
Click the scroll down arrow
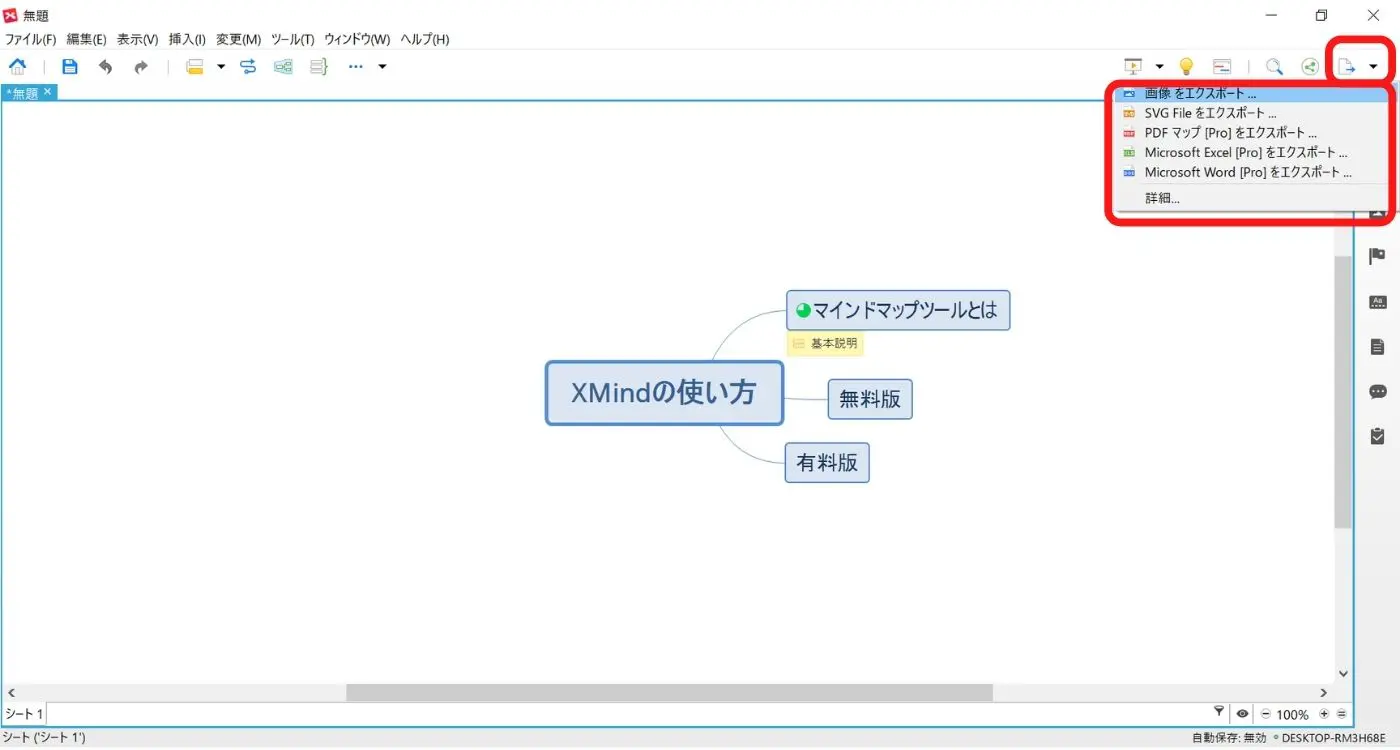click(1343, 674)
